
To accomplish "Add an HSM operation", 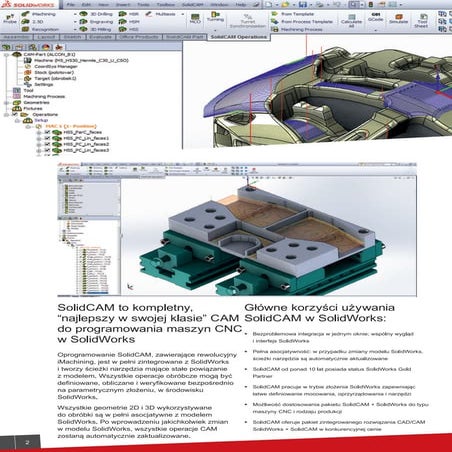I will 129,22.
